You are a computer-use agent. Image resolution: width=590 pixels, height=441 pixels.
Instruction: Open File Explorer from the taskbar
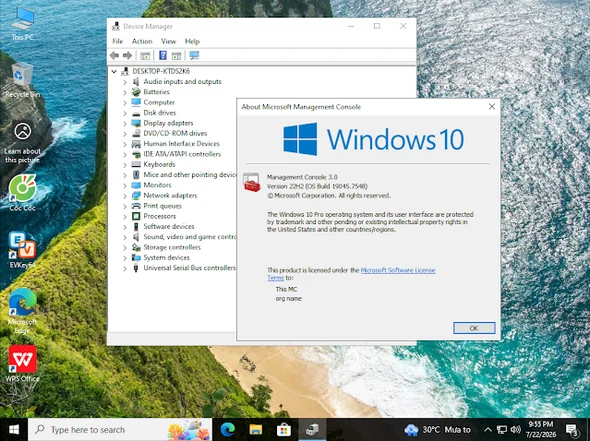pos(256,429)
